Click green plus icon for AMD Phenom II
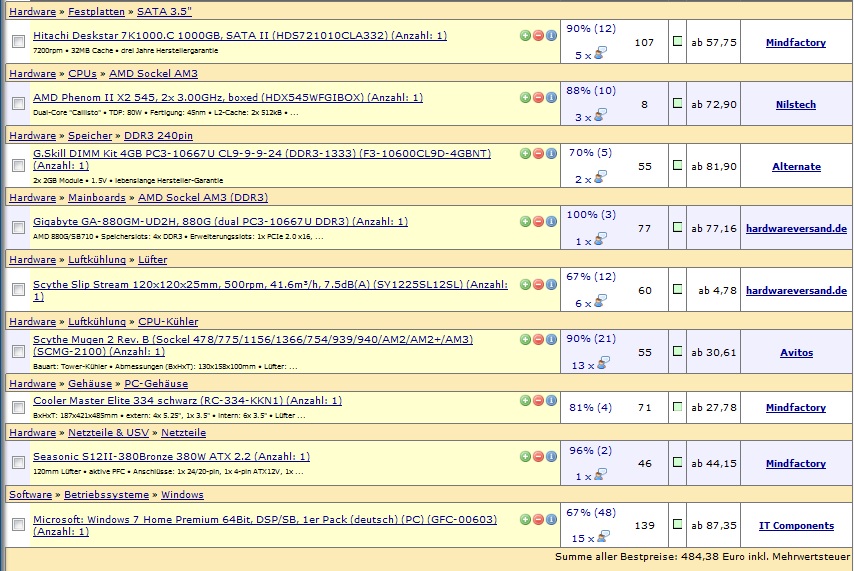 coord(525,98)
